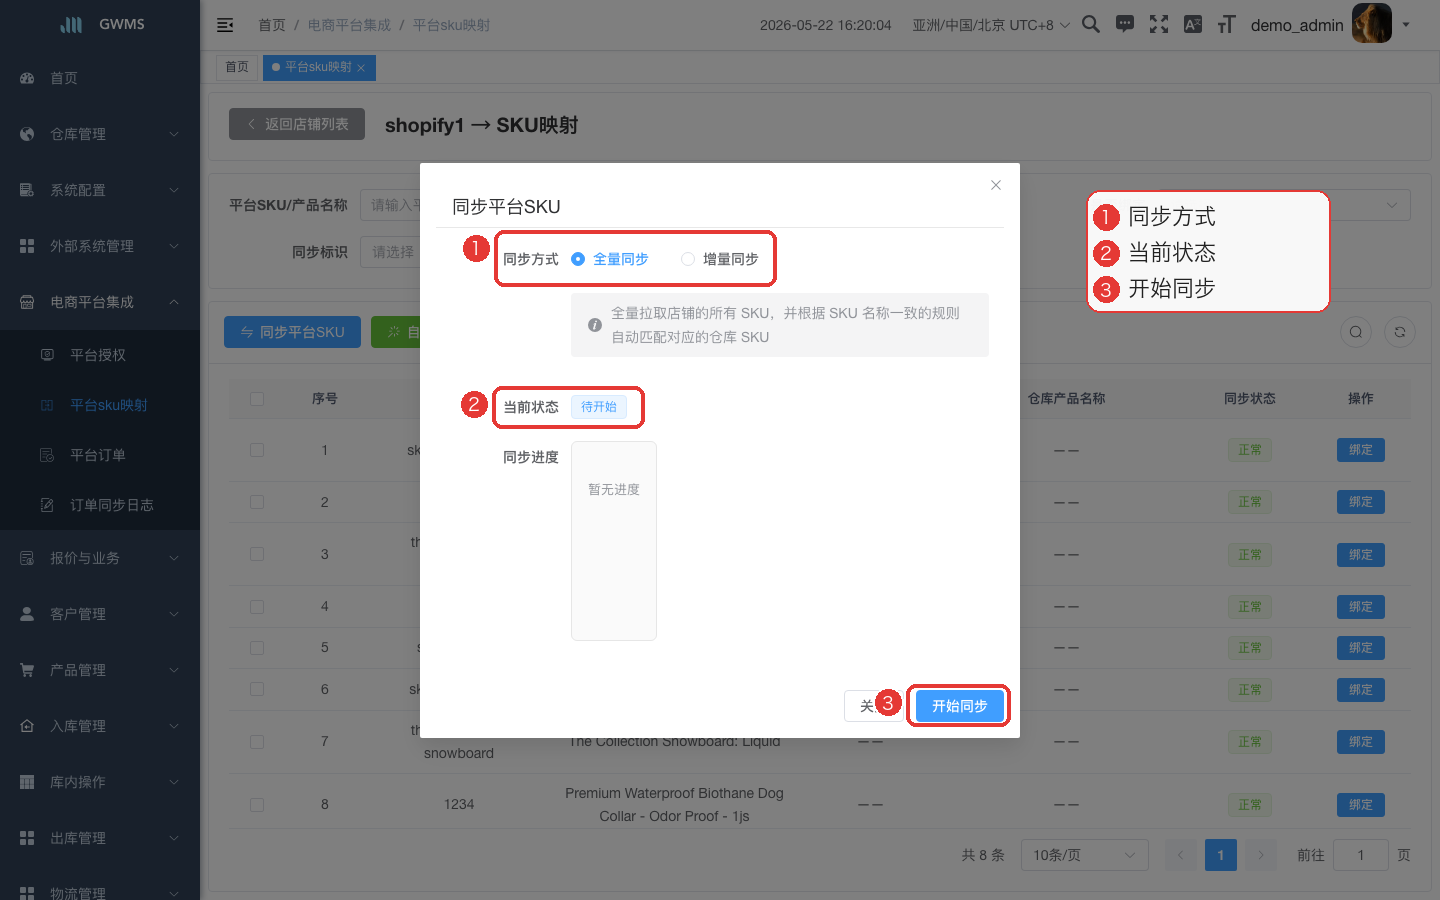Close the 同步平台SKU dialog with X
The height and width of the screenshot is (900, 1440).
click(996, 185)
